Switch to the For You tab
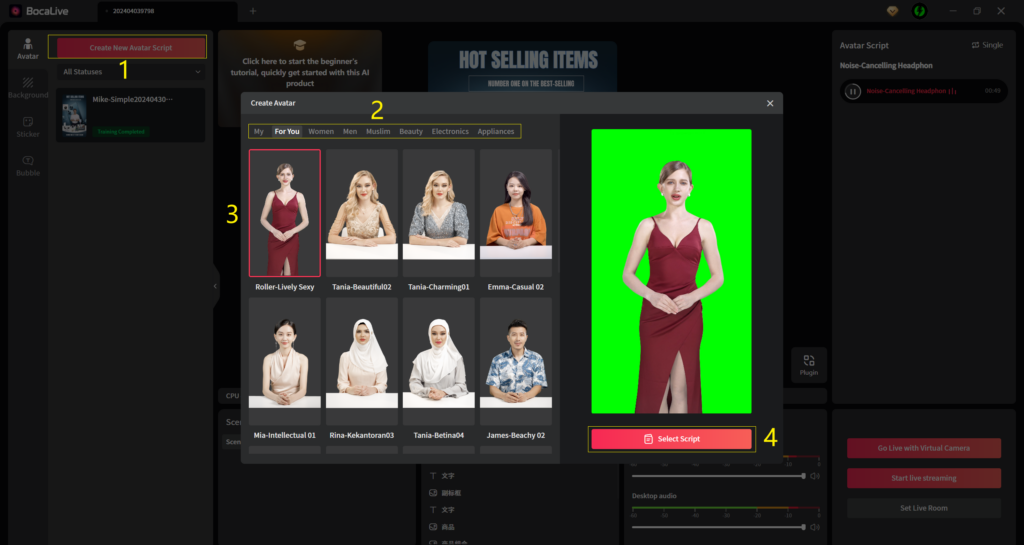 tap(287, 131)
